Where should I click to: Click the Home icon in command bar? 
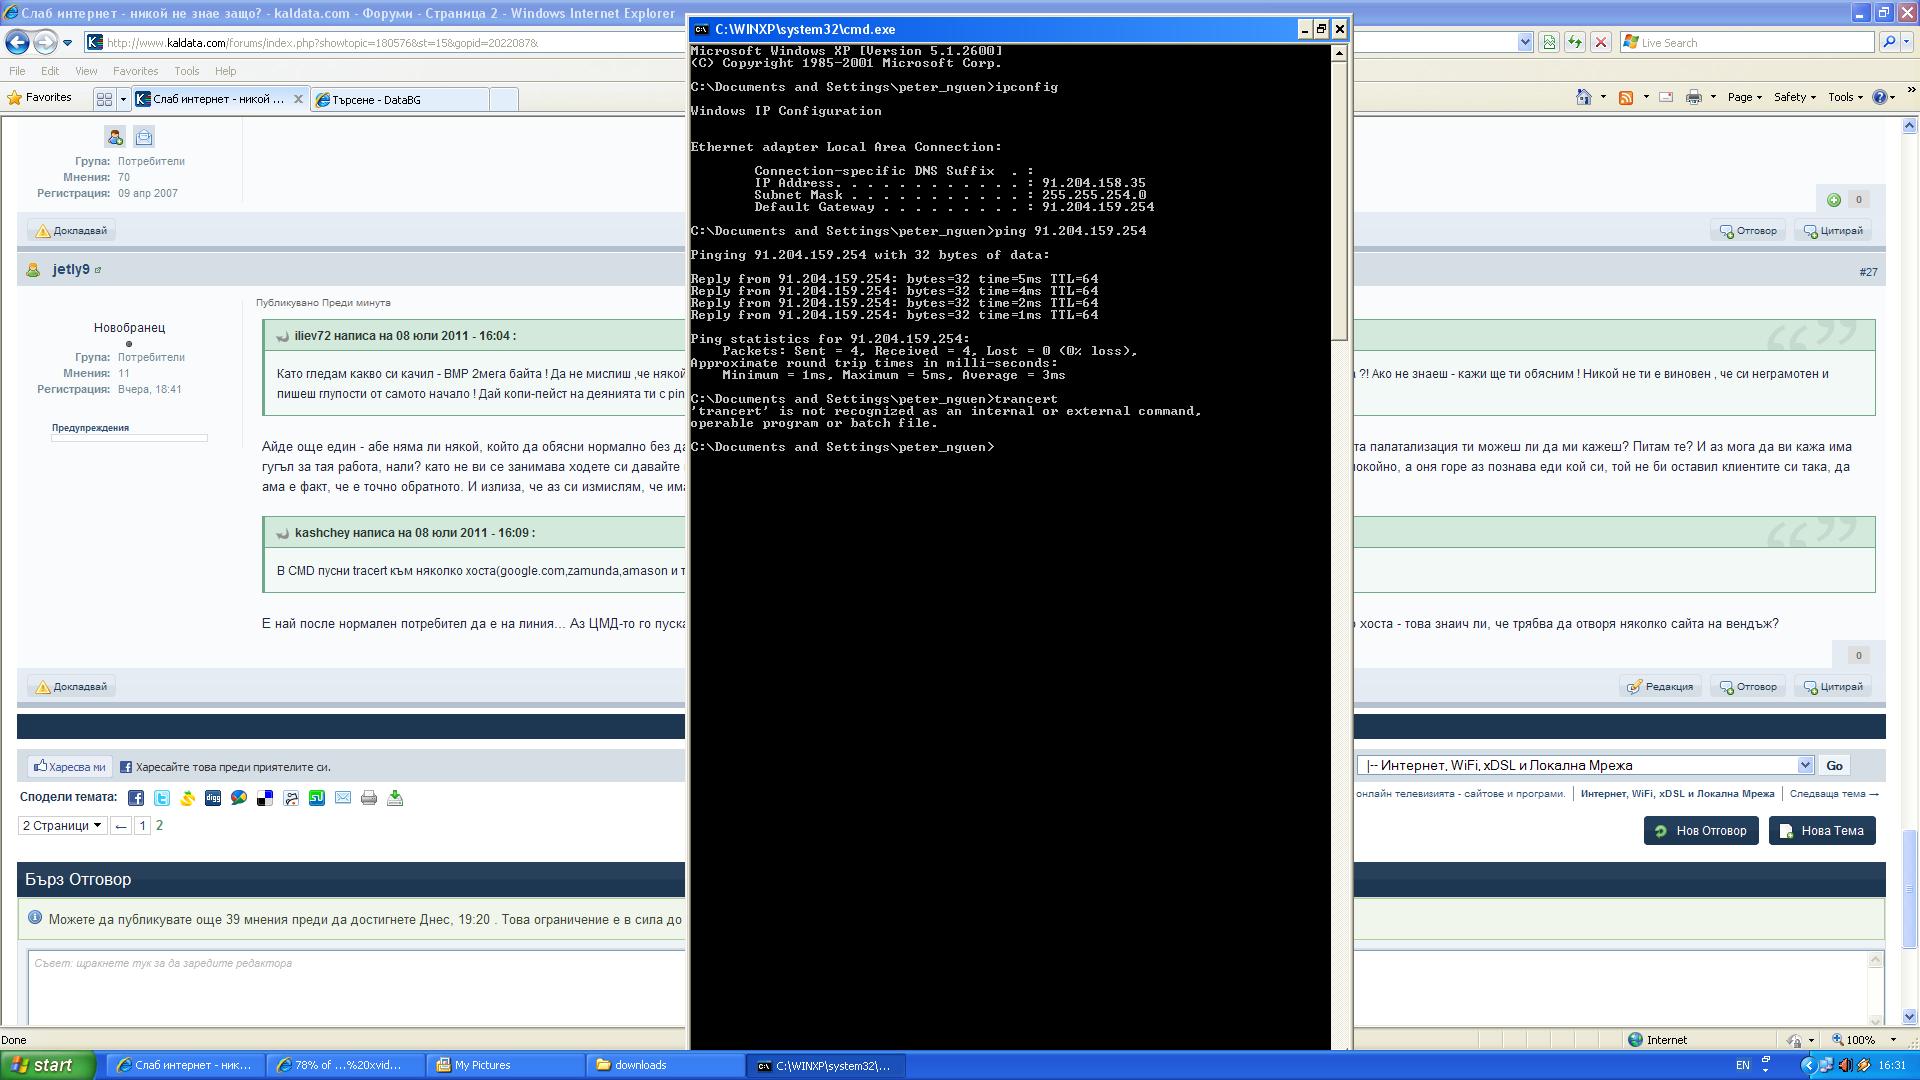(x=1583, y=97)
